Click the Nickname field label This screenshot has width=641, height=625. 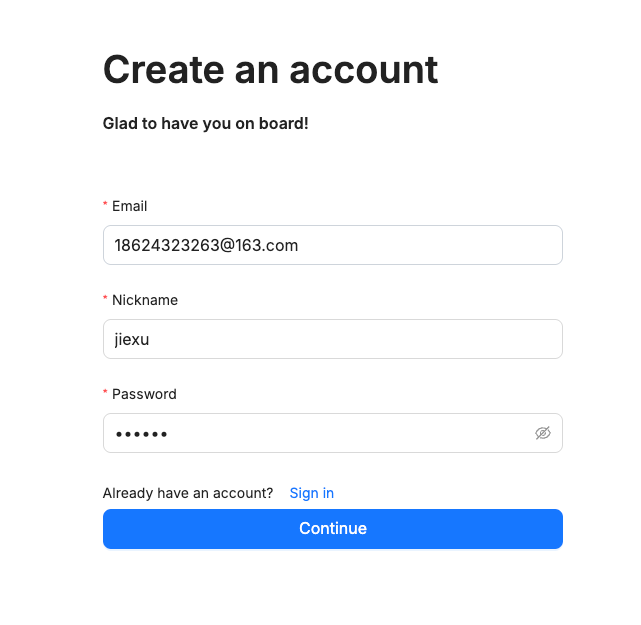[x=144, y=300]
